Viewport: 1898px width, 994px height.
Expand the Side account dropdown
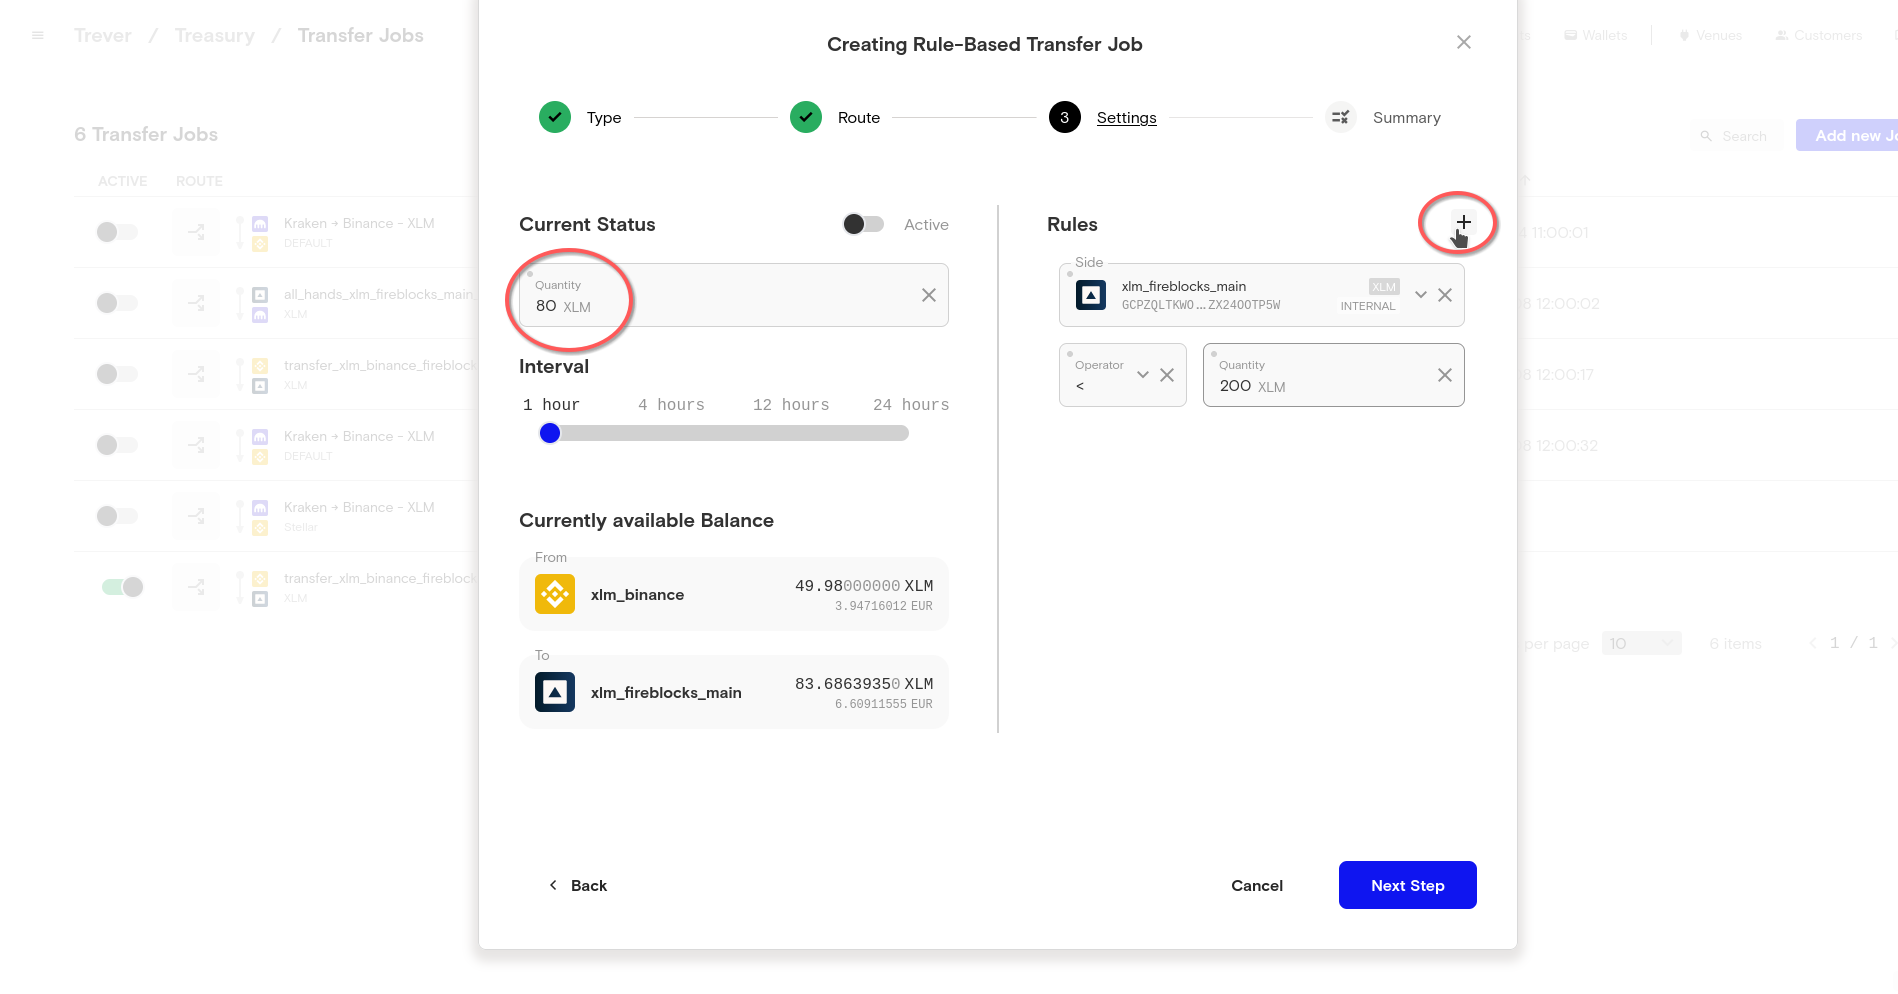[1420, 295]
